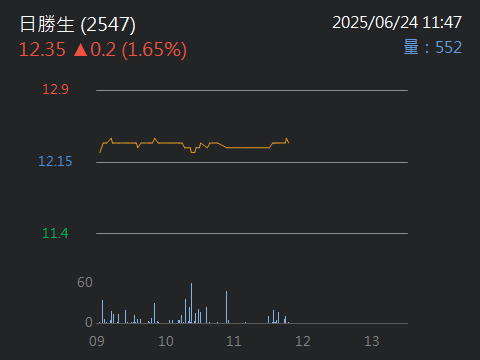Click the 60 volume axis label
The width and height of the screenshot is (480, 360).
[x=85, y=283]
